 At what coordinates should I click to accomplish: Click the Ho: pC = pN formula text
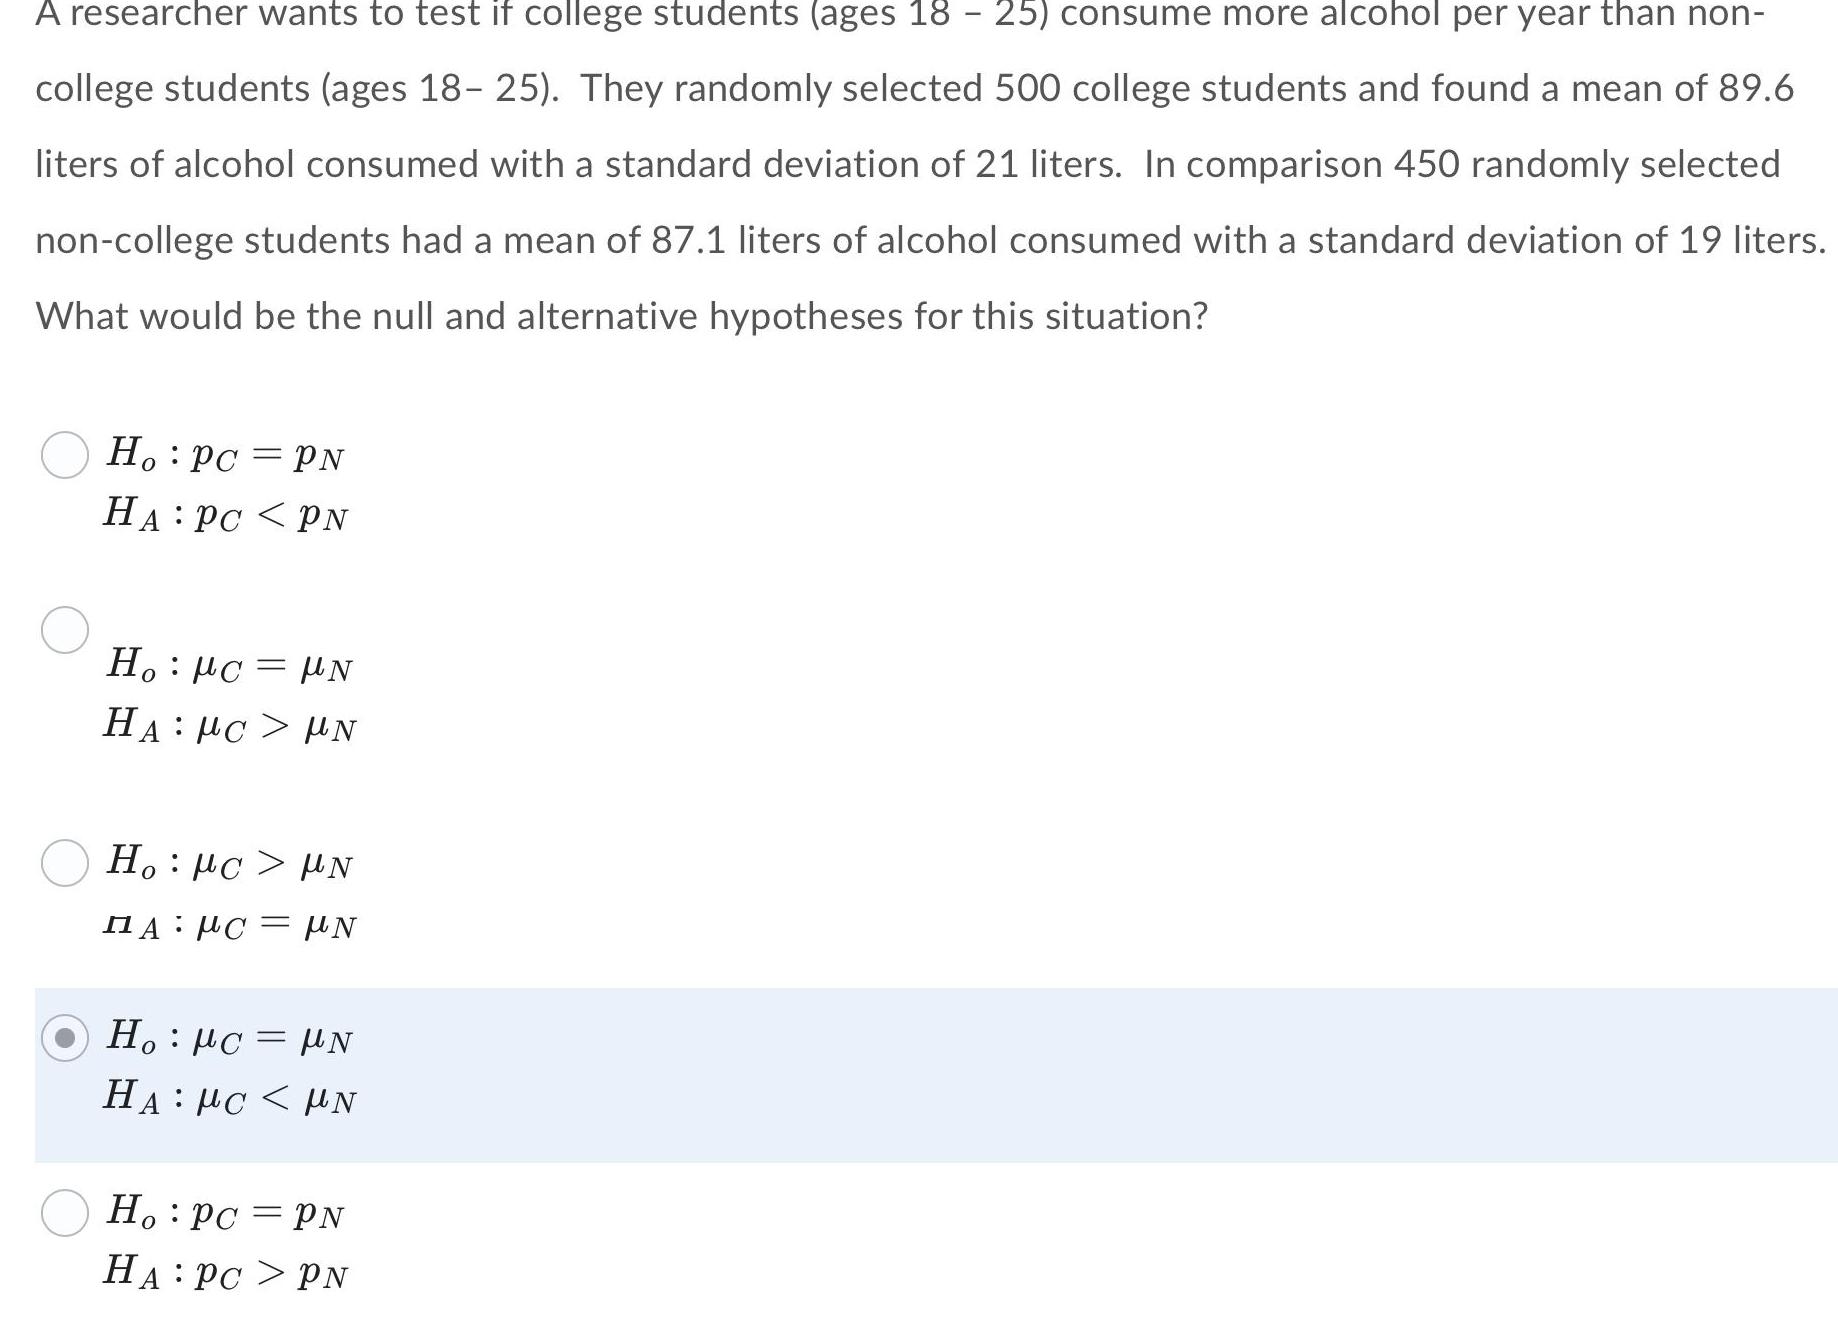point(225,455)
